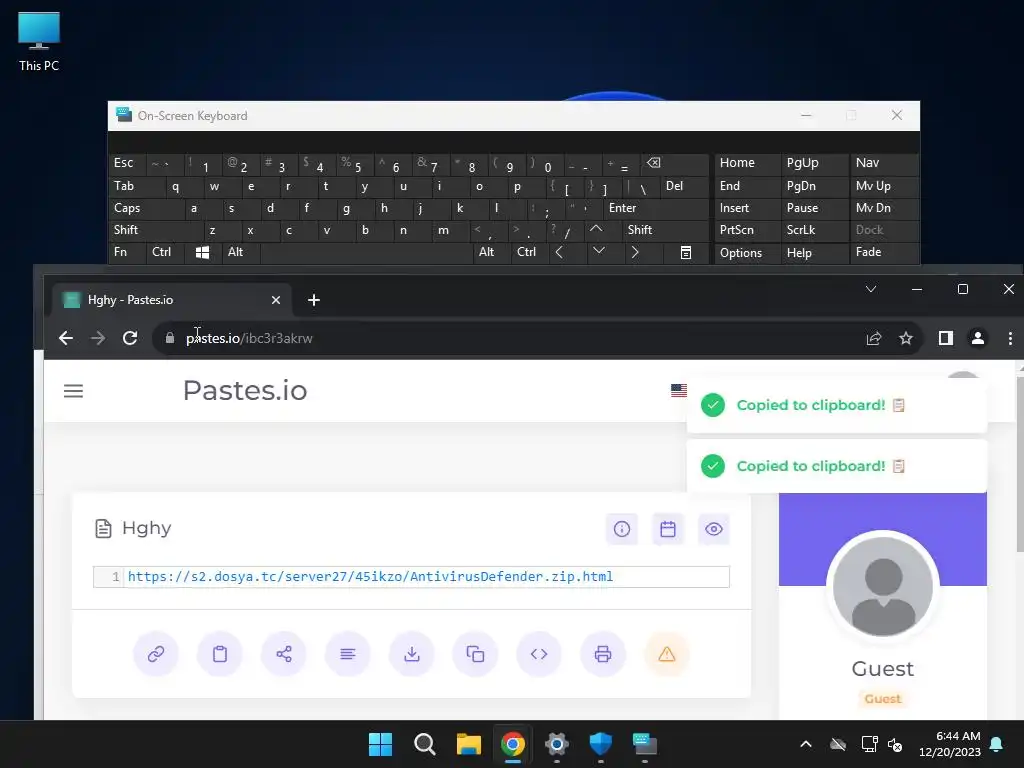Show paste info with circled i icon
Image resolution: width=1024 pixels, height=768 pixels.
coord(622,529)
